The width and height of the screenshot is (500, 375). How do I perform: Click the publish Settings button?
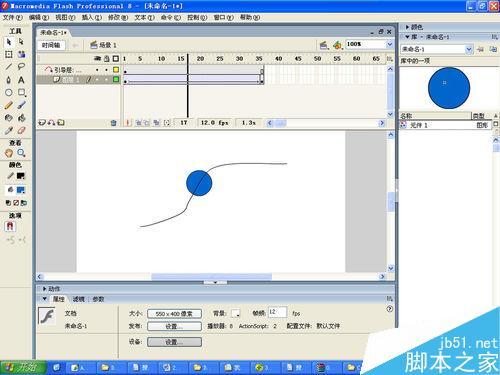coord(174,326)
